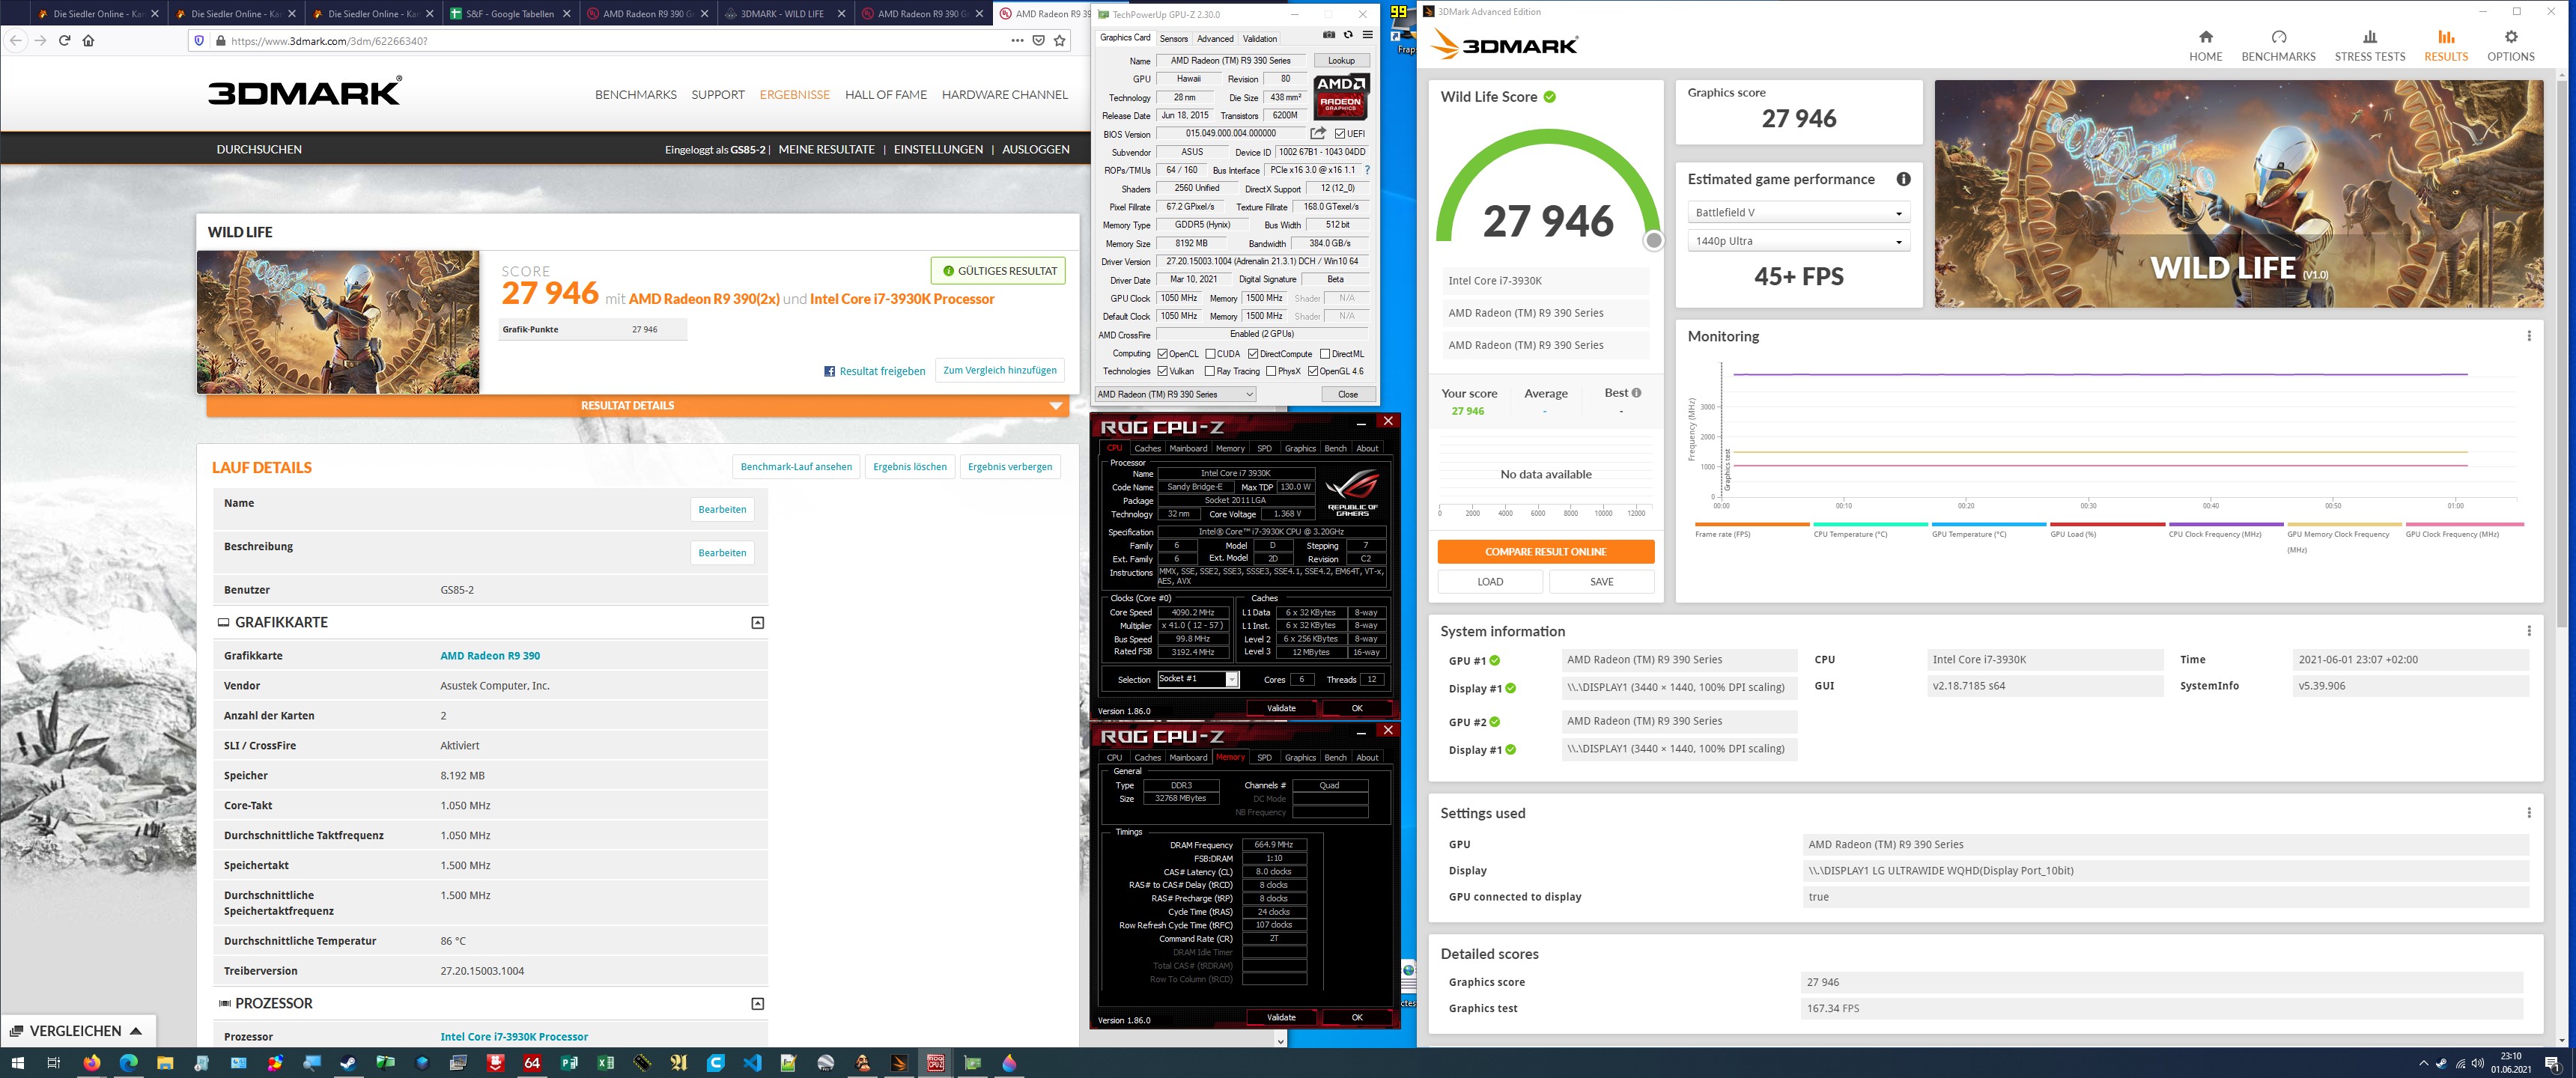Click the BIOS export share icon in GPU-Z
Screen dimensions: 2576x1078
tap(1318, 133)
